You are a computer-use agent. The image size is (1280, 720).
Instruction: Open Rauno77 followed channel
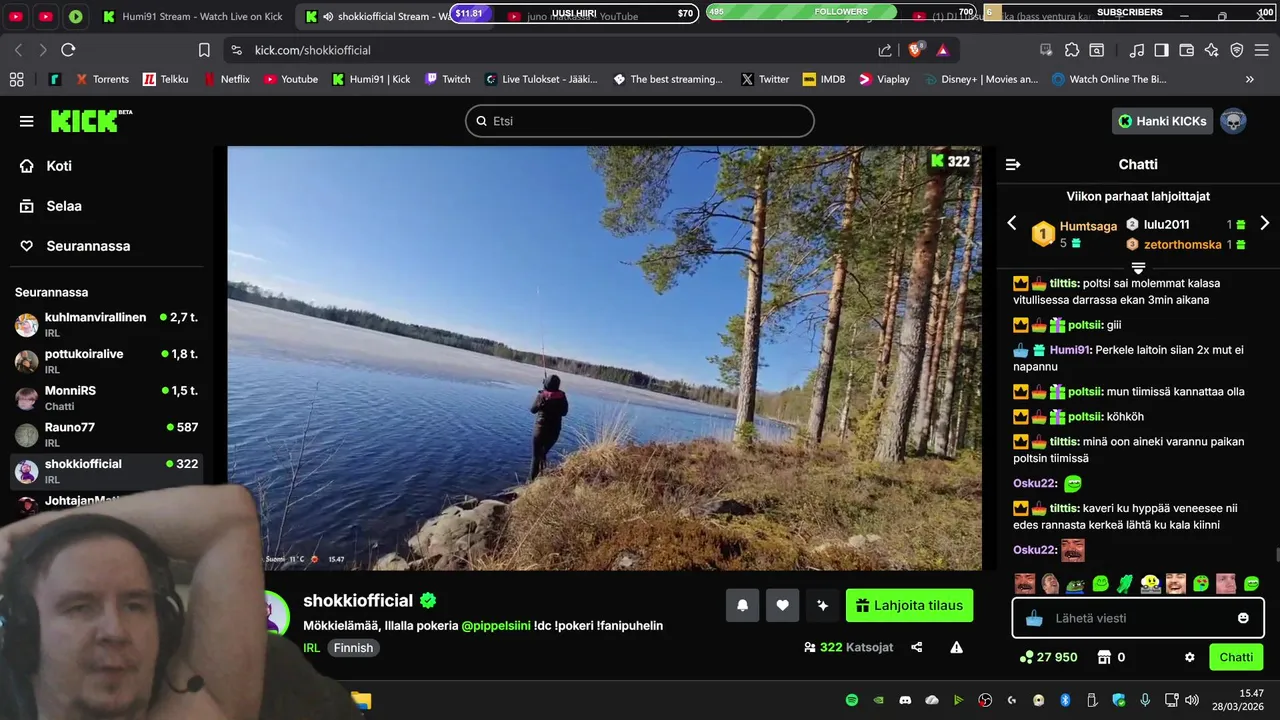click(107, 434)
